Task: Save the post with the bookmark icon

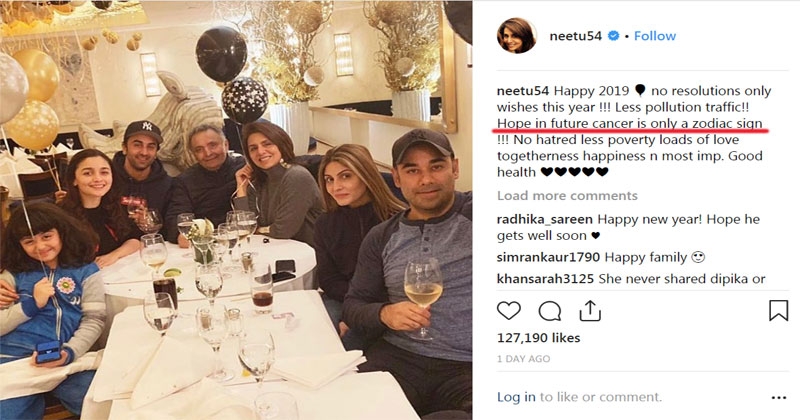Action: point(778,311)
